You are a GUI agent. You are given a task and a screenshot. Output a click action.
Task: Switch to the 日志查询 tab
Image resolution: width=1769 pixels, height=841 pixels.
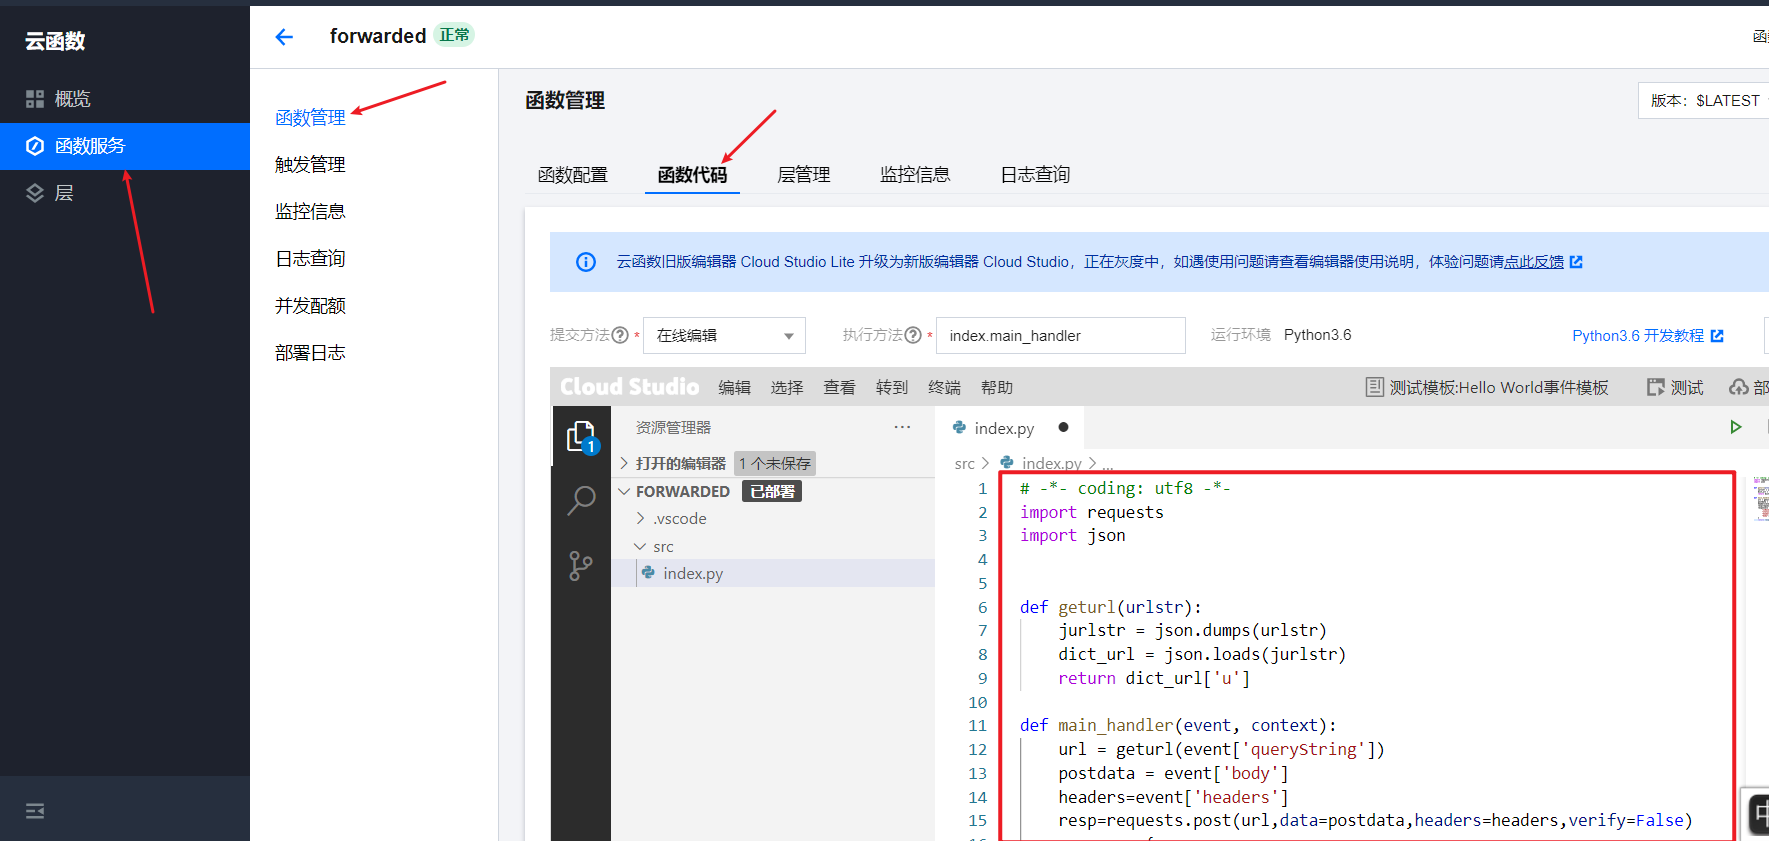pos(1035,175)
